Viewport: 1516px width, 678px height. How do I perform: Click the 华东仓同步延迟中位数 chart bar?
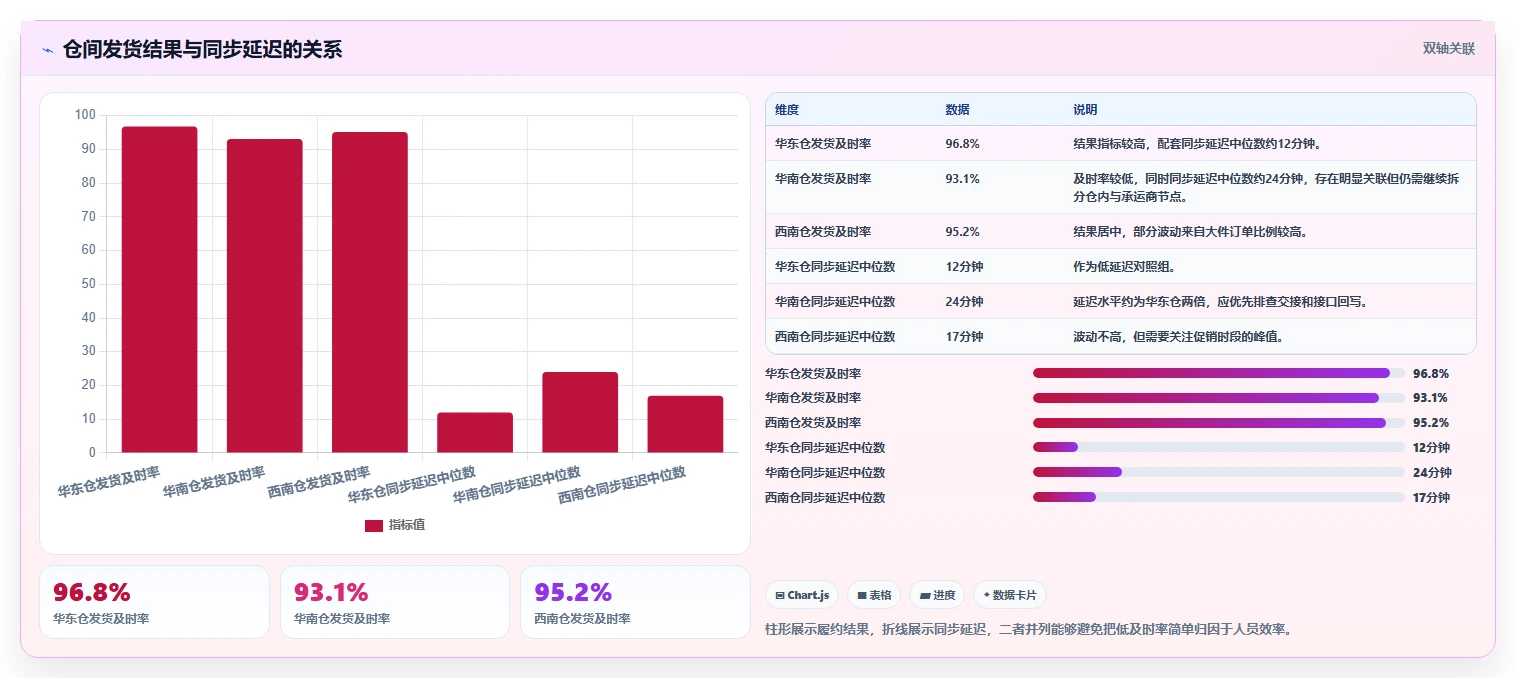click(475, 432)
